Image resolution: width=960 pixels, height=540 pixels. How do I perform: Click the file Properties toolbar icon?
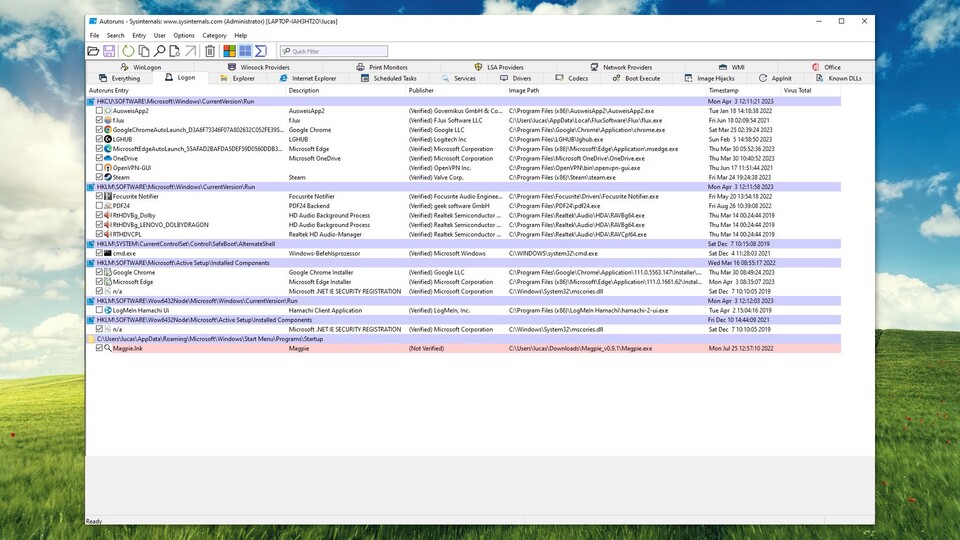(174, 51)
